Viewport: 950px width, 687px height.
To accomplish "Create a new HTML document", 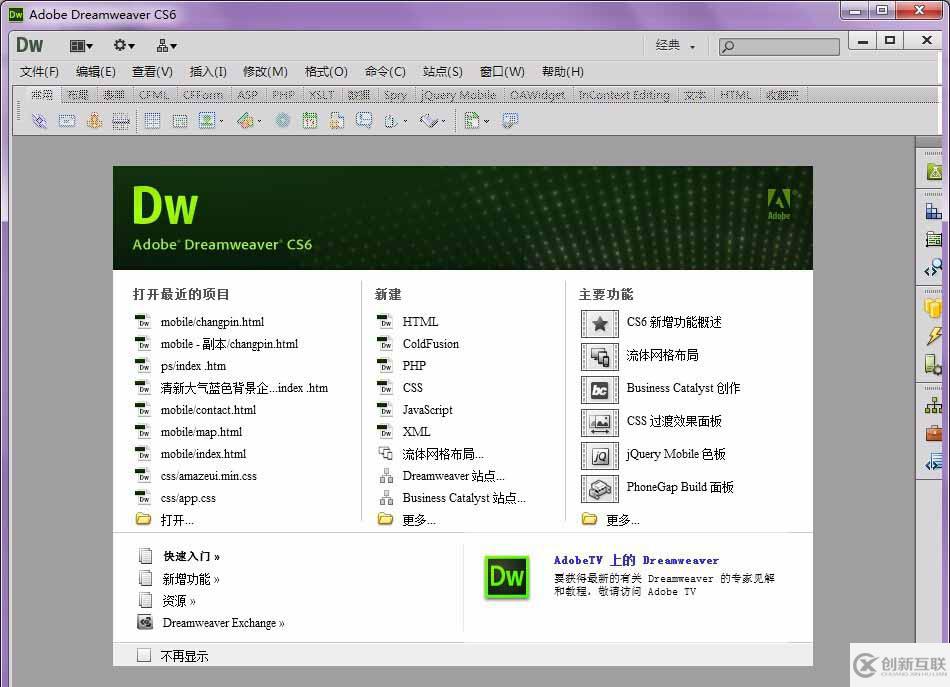I will 420,322.
